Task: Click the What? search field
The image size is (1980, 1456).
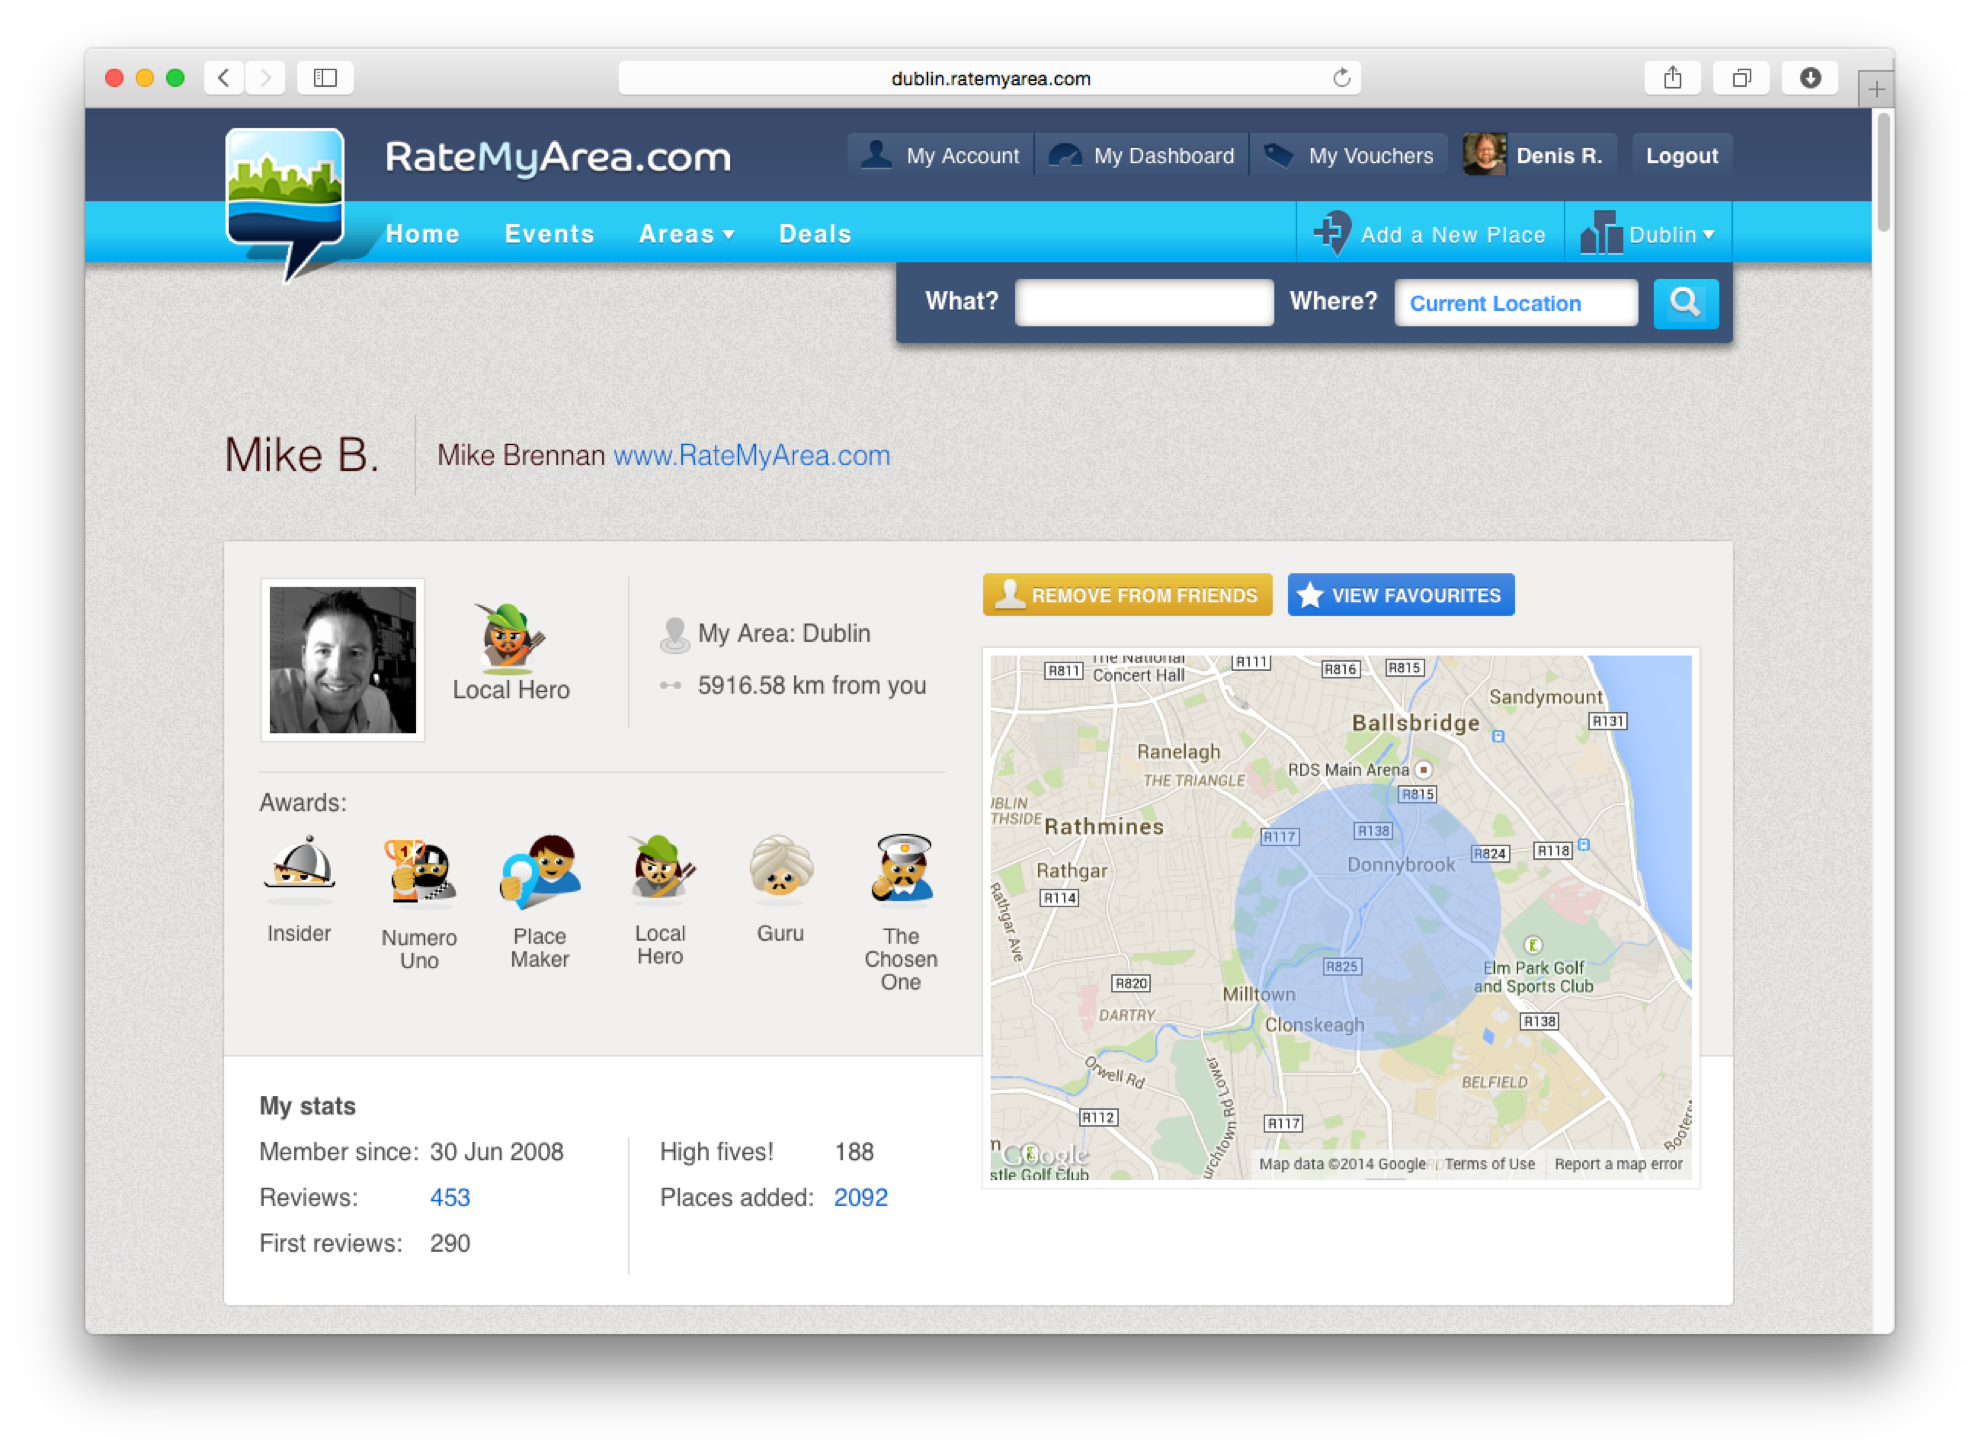Action: tap(1144, 302)
